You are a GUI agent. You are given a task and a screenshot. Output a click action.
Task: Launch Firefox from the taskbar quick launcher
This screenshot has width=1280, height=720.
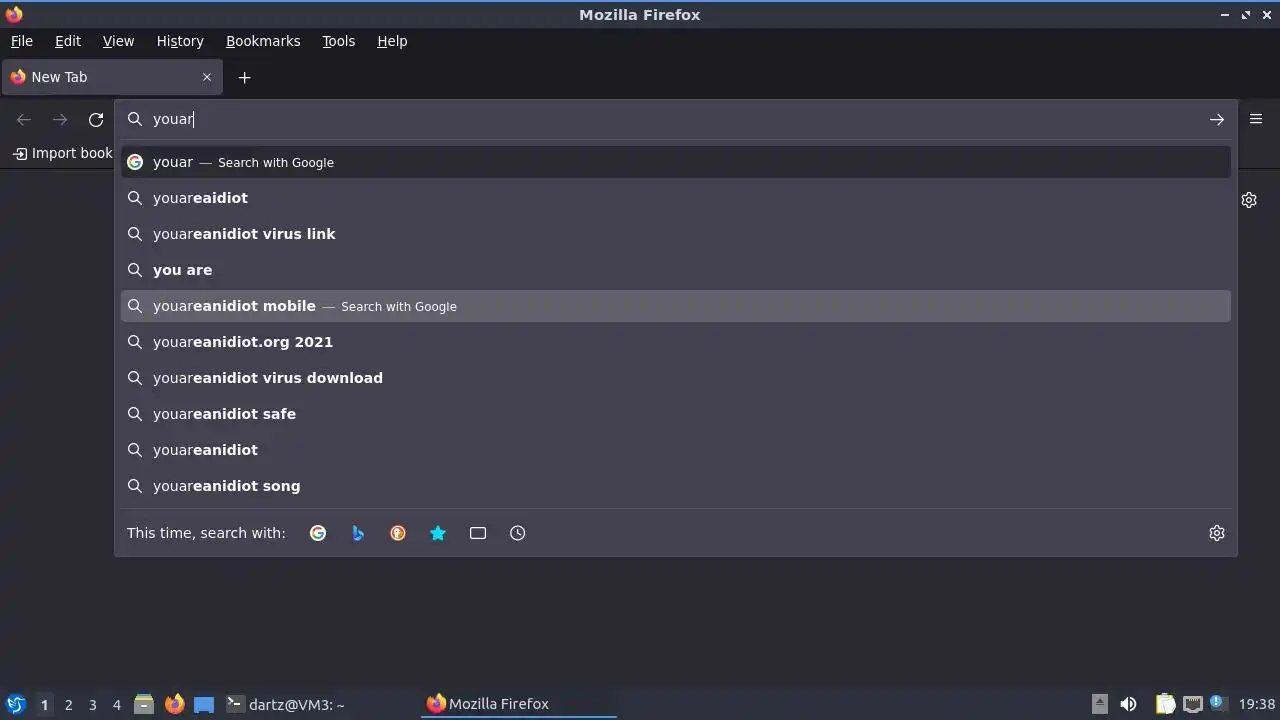174,704
